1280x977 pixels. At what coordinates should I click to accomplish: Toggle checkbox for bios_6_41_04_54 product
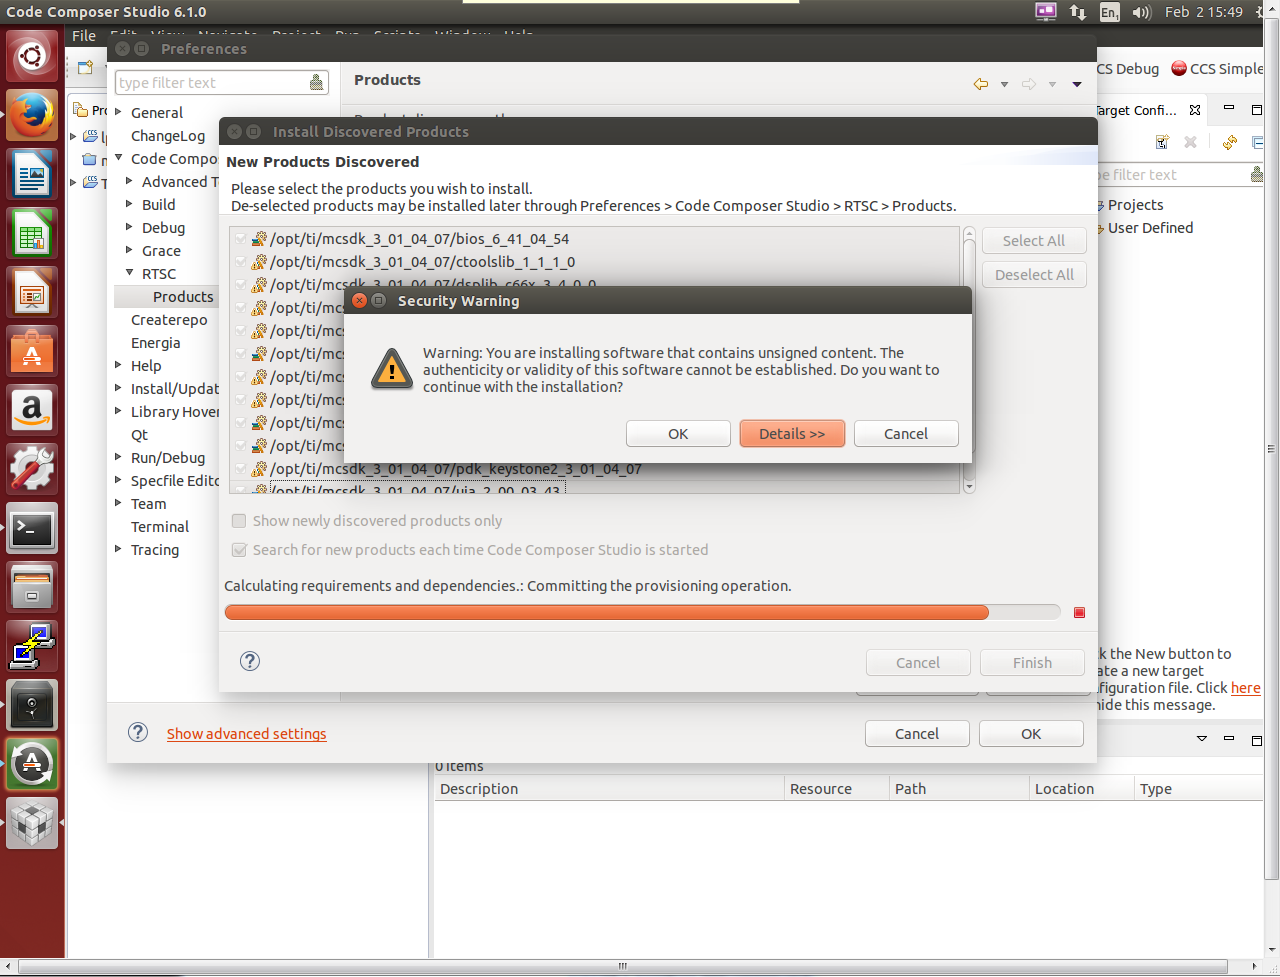240,239
